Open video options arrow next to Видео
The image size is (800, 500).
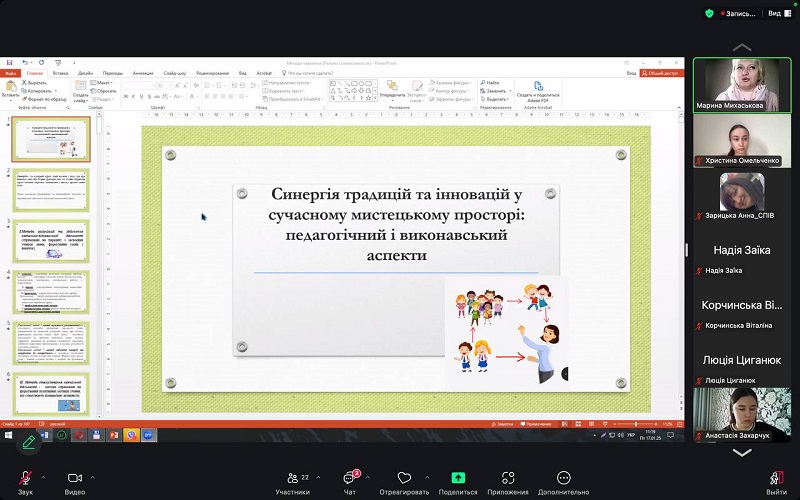coord(93,478)
